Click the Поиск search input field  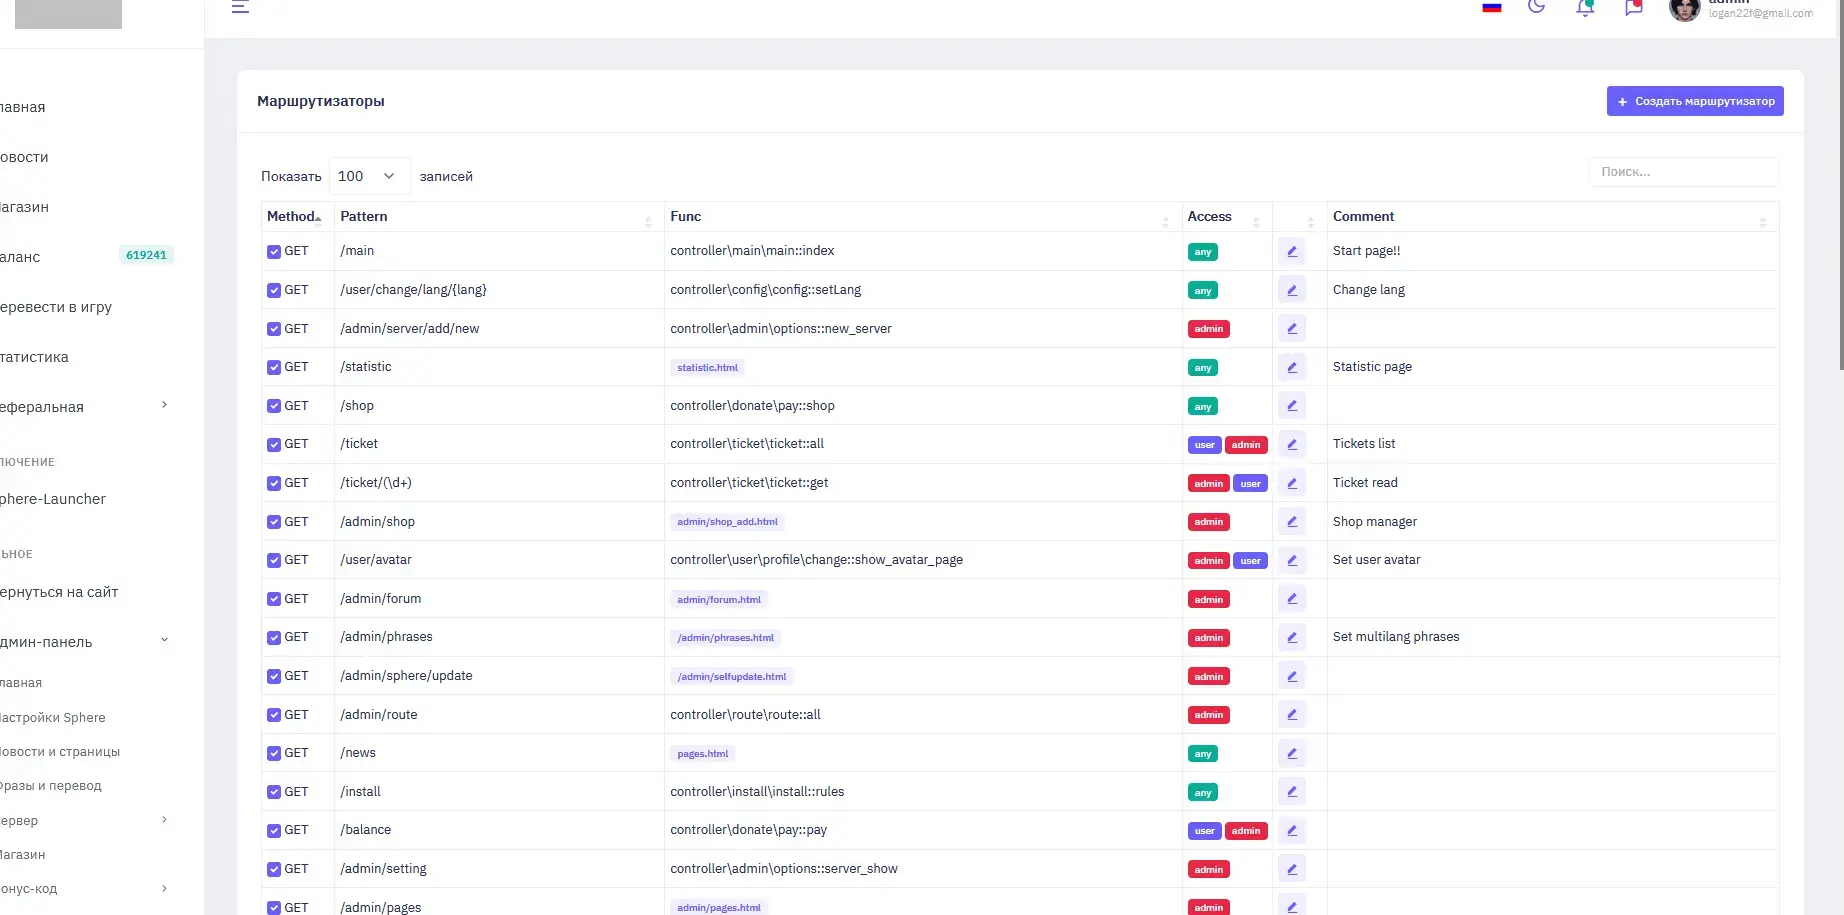tap(1684, 172)
